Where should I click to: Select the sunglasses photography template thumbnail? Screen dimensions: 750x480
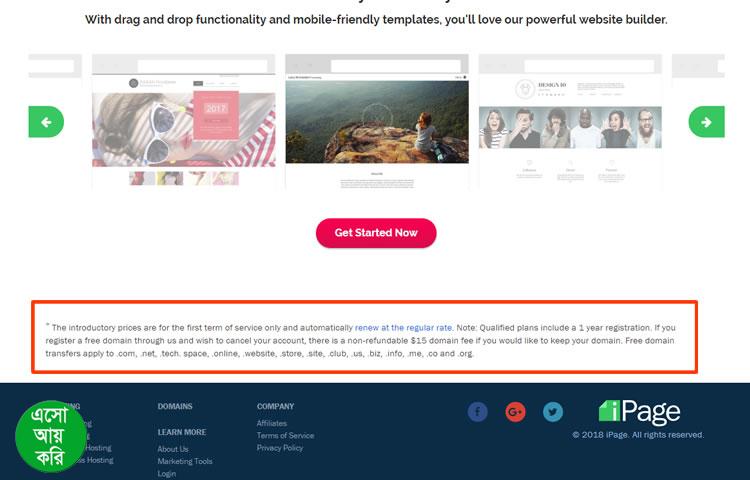[184, 121]
